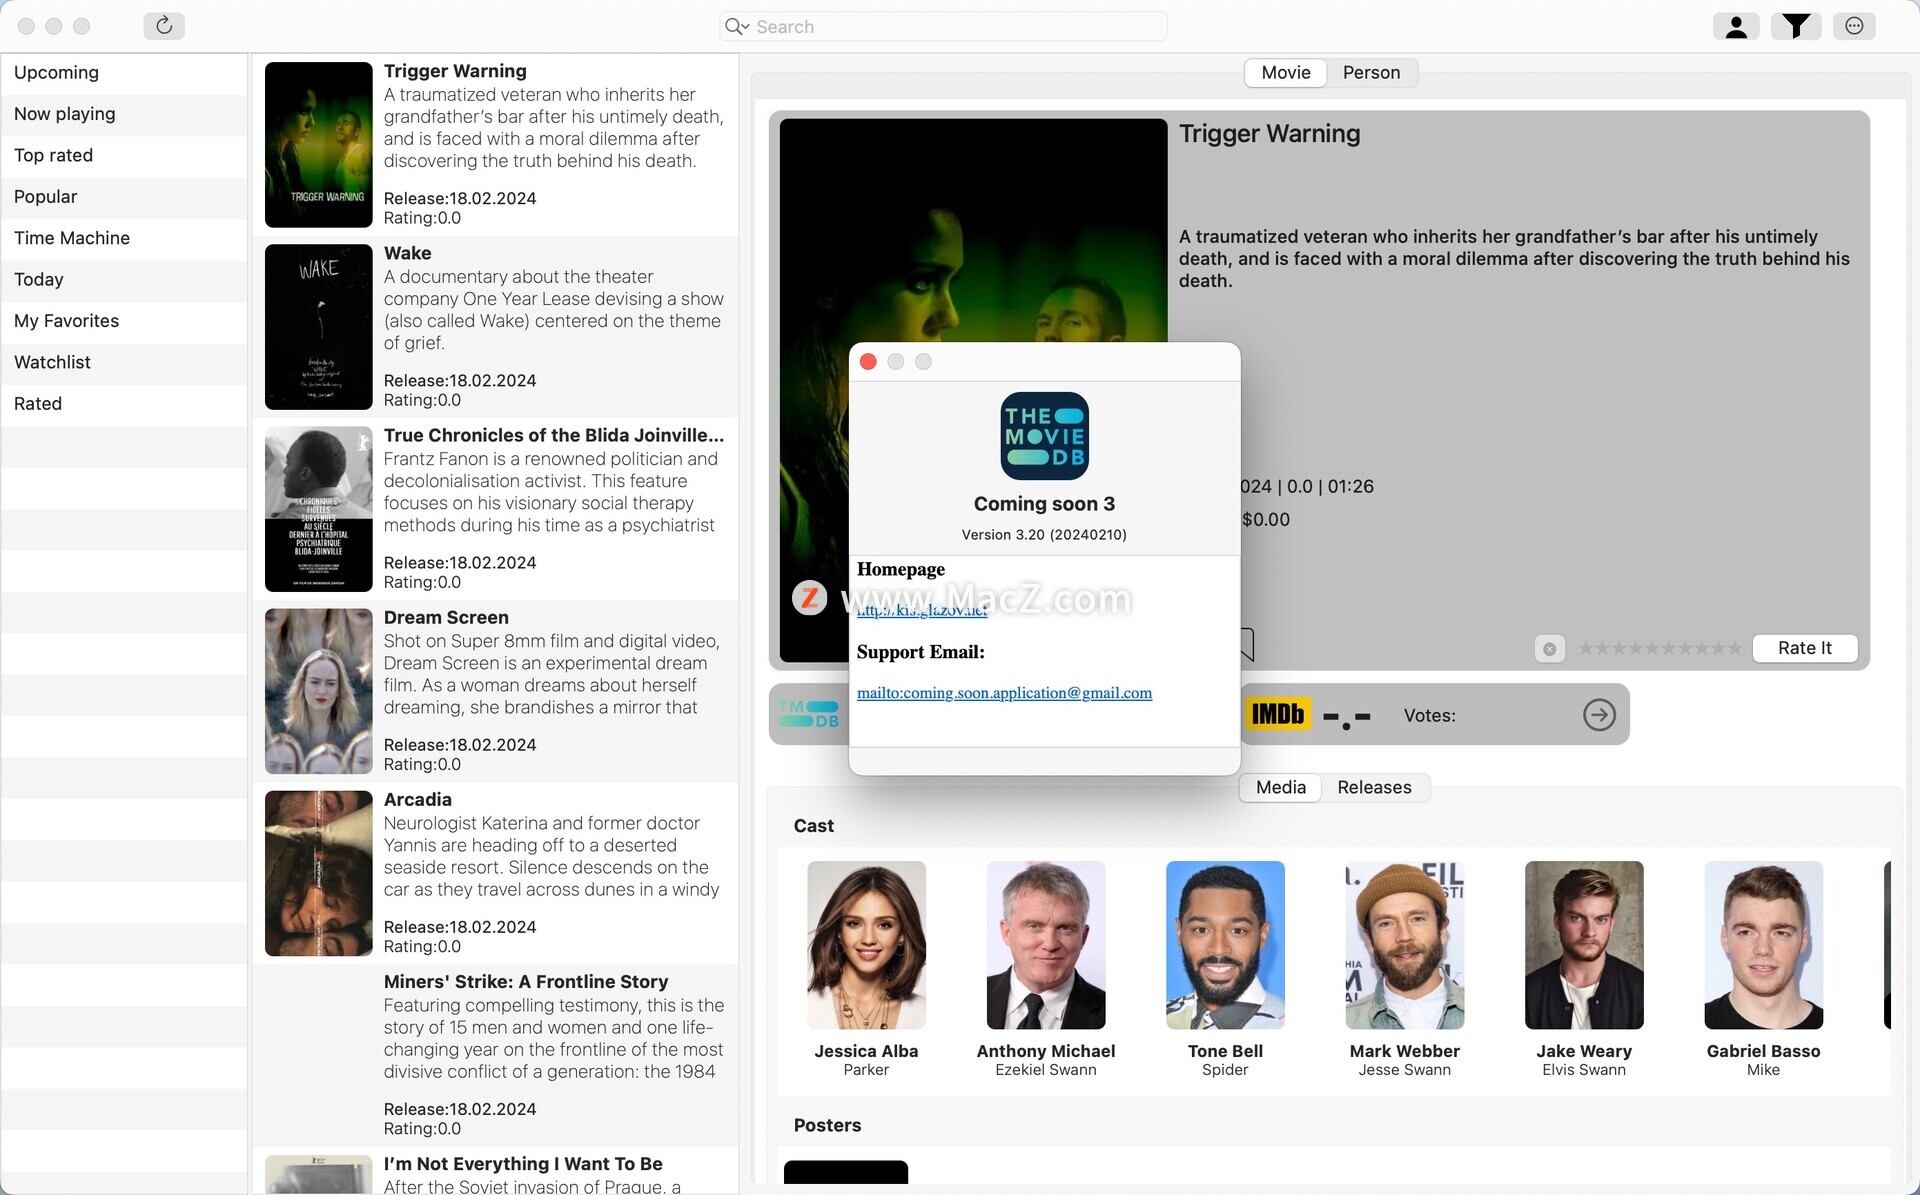Viewport: 1920px width, 1195px height.
Task: Select the Dream Screen poster
Action: pos(318,691)
